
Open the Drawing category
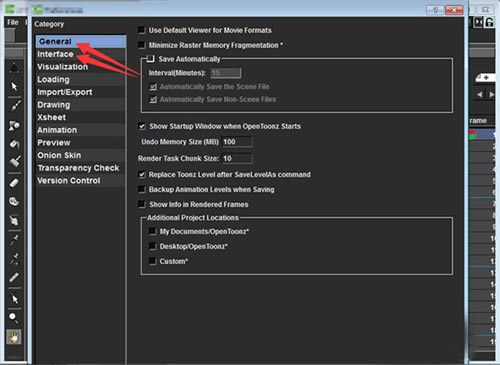(81, 105)
